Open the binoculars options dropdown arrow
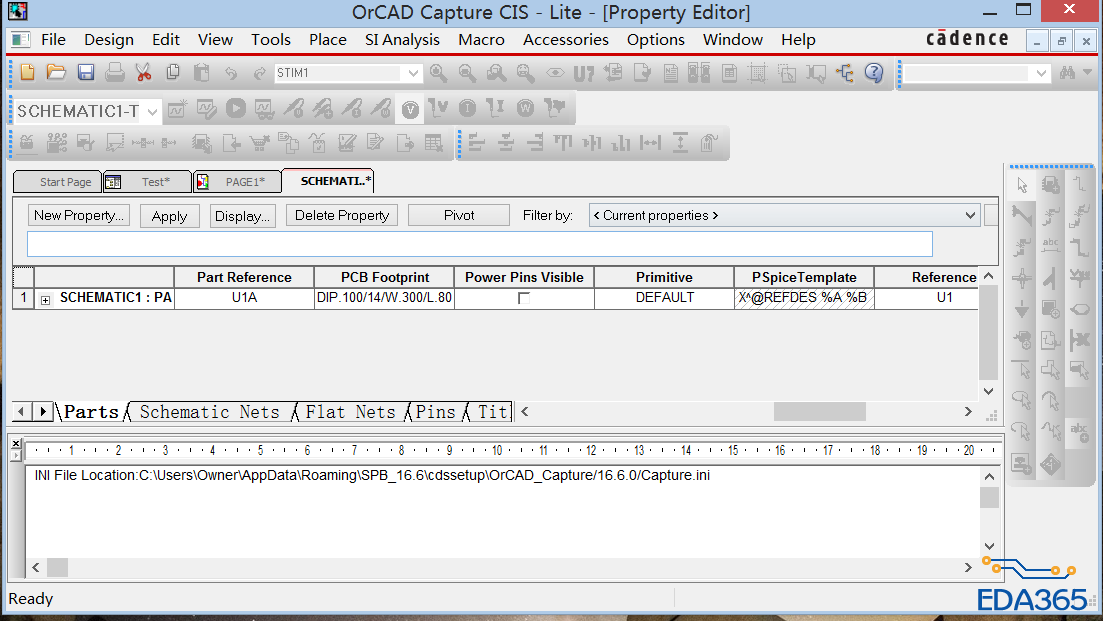The image size is (1103, 621). [1088, 72]
